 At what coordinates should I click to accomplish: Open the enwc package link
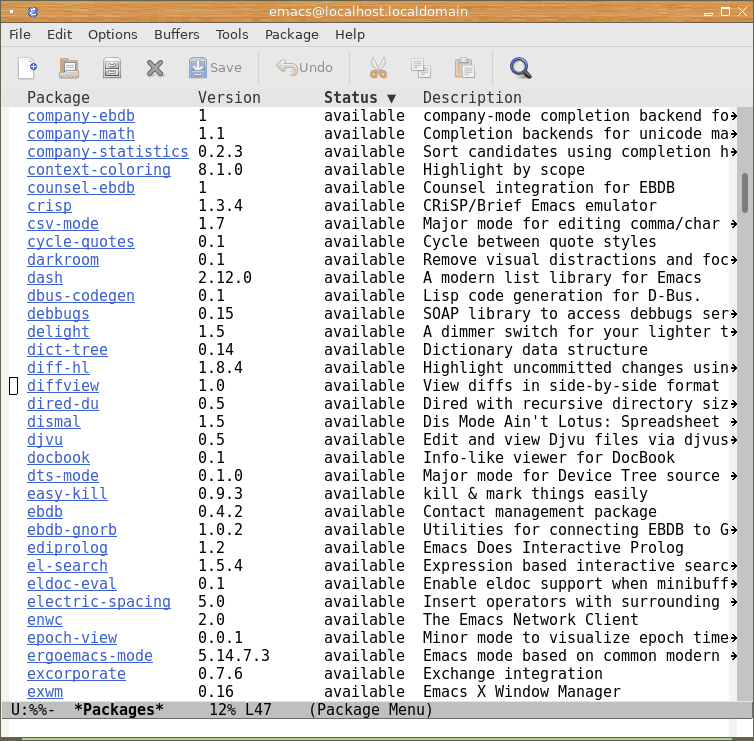(x=45, y=620)
